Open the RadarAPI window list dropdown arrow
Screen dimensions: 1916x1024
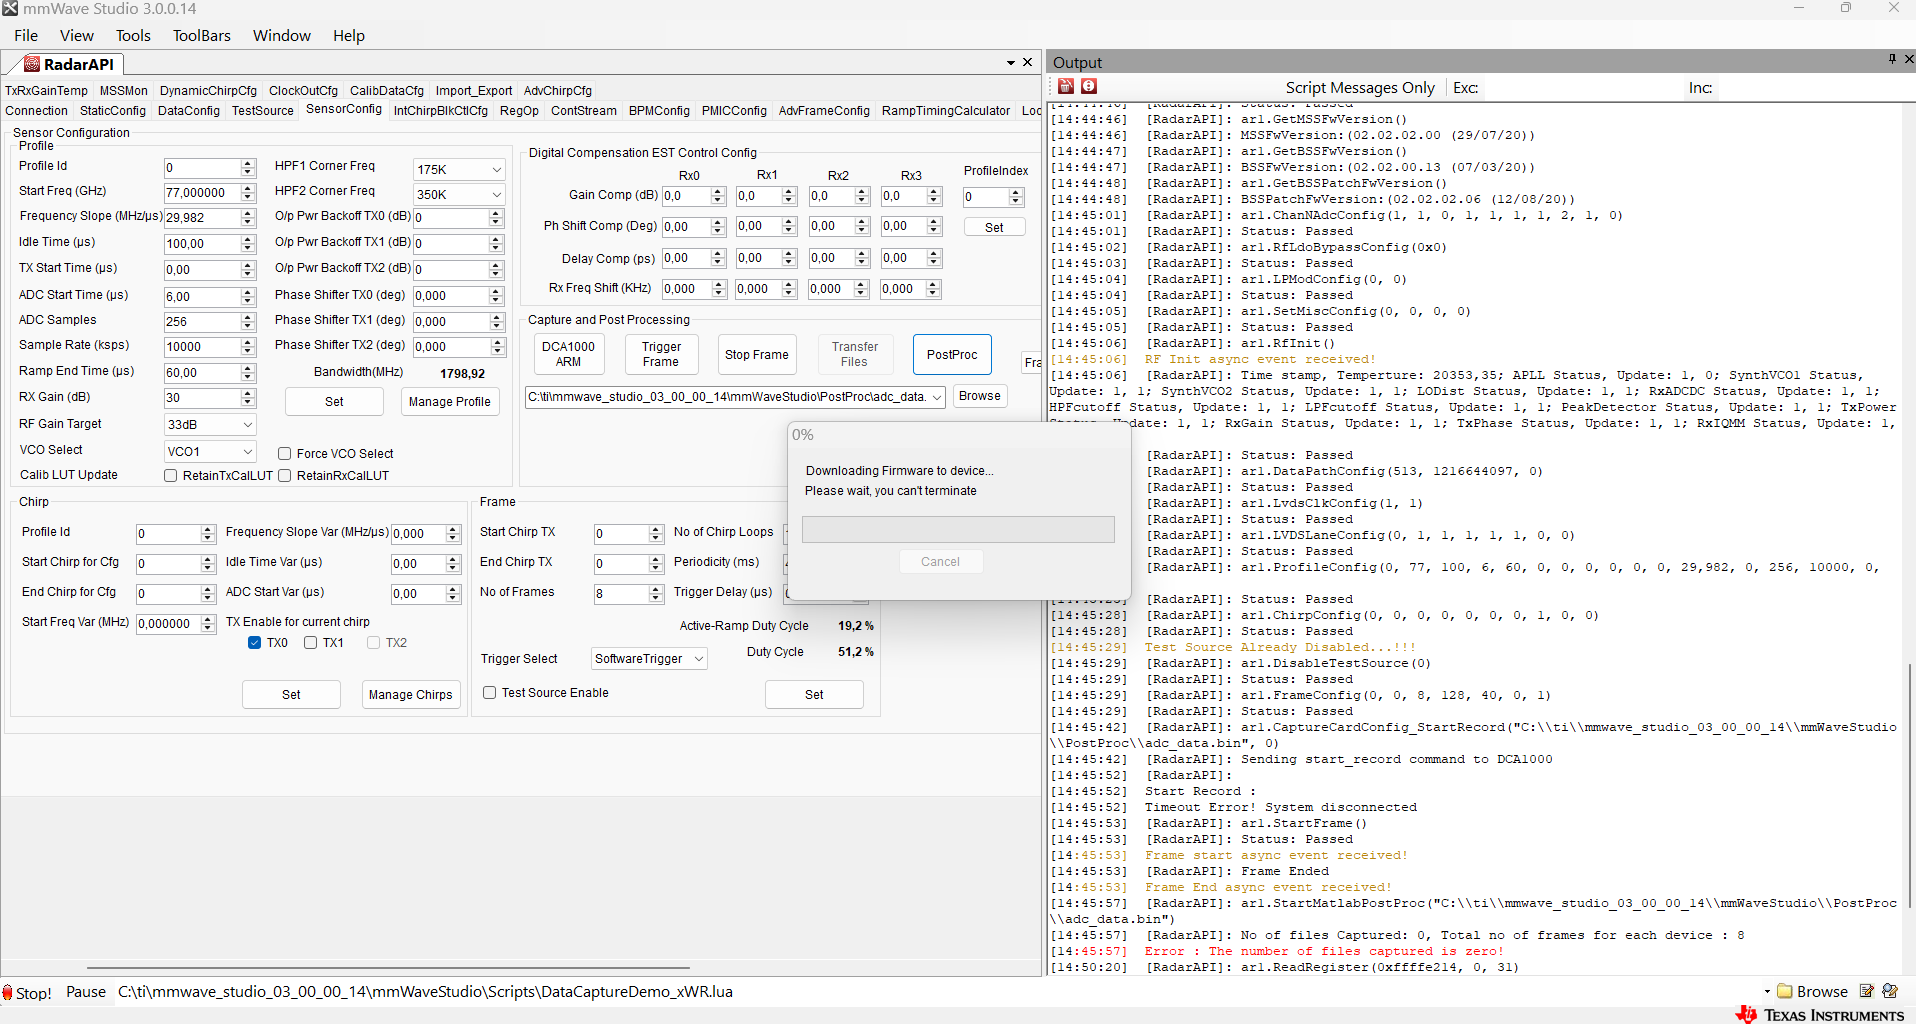(1010, 63)
